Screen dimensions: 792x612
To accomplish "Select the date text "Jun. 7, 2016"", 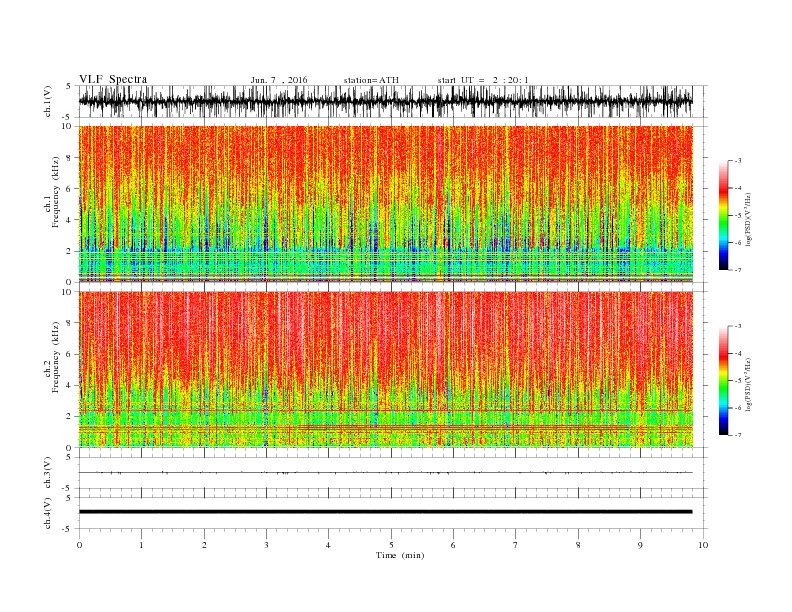I will (279, 80).
